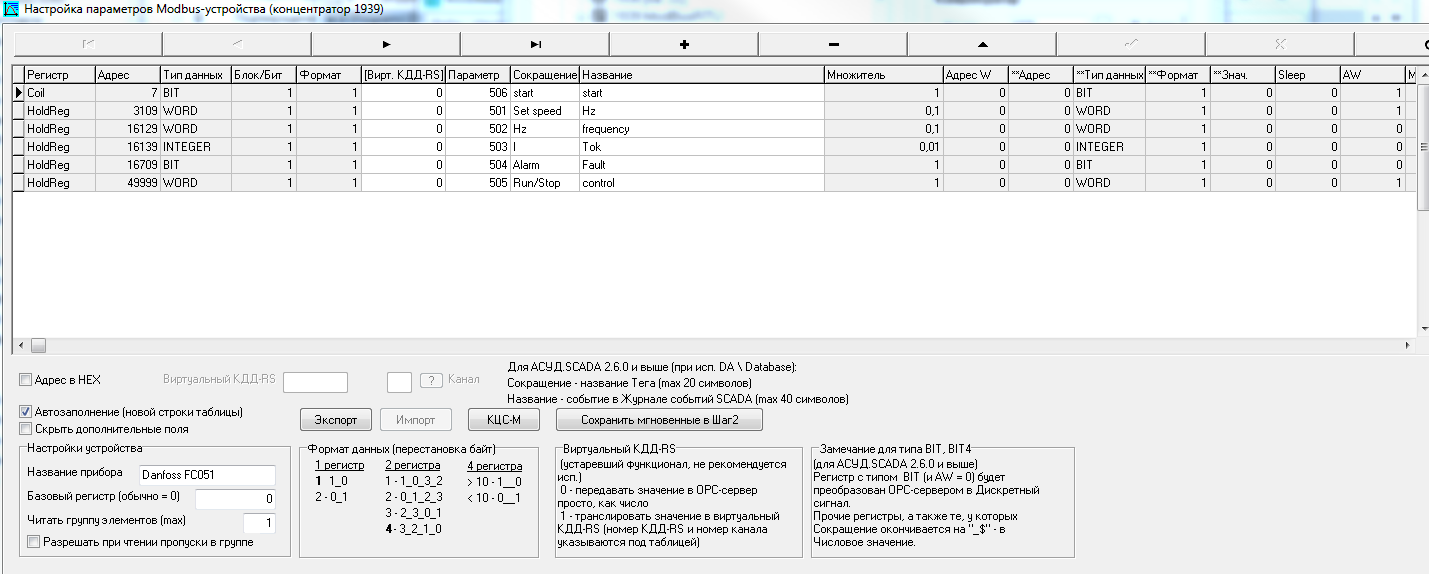Viewport: 1429px width, 574px height.
Task: Go to the next record in the table
Action: tap(386, 44)
